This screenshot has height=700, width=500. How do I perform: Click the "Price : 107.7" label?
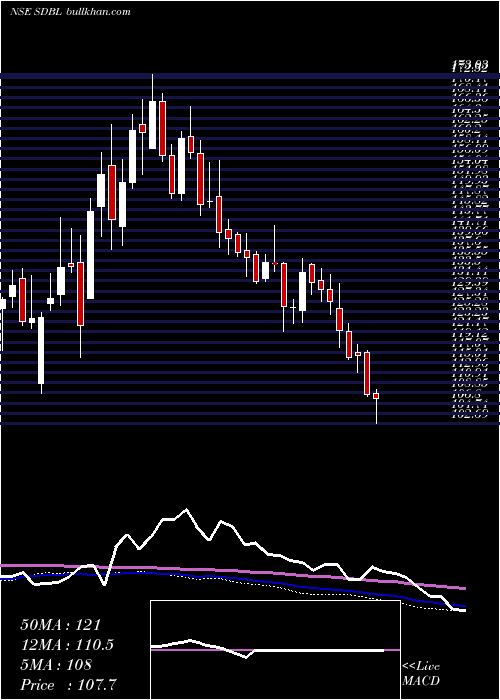[70, 685]
